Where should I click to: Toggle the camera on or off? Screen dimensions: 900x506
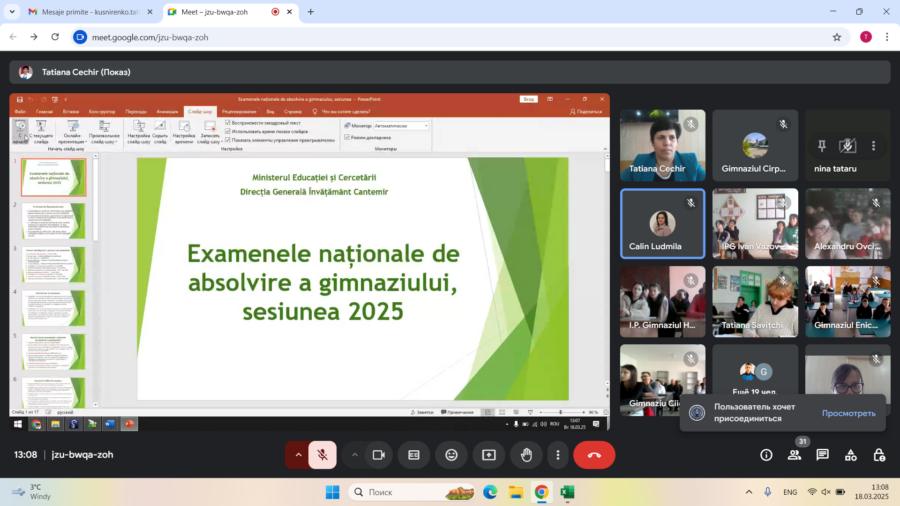tap(379, 455)
